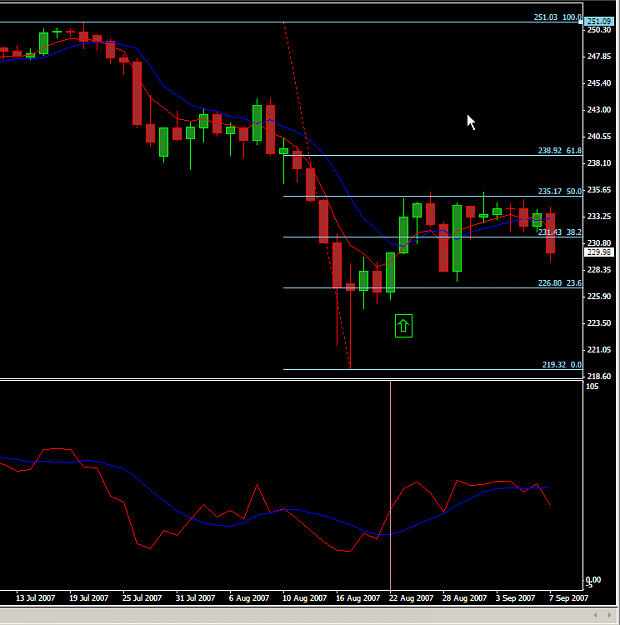This screenshot has width=620, height=625.
Task: Click the 13 Jul 2007 date label
Action: pyautogui.click(x=35, y=598)
